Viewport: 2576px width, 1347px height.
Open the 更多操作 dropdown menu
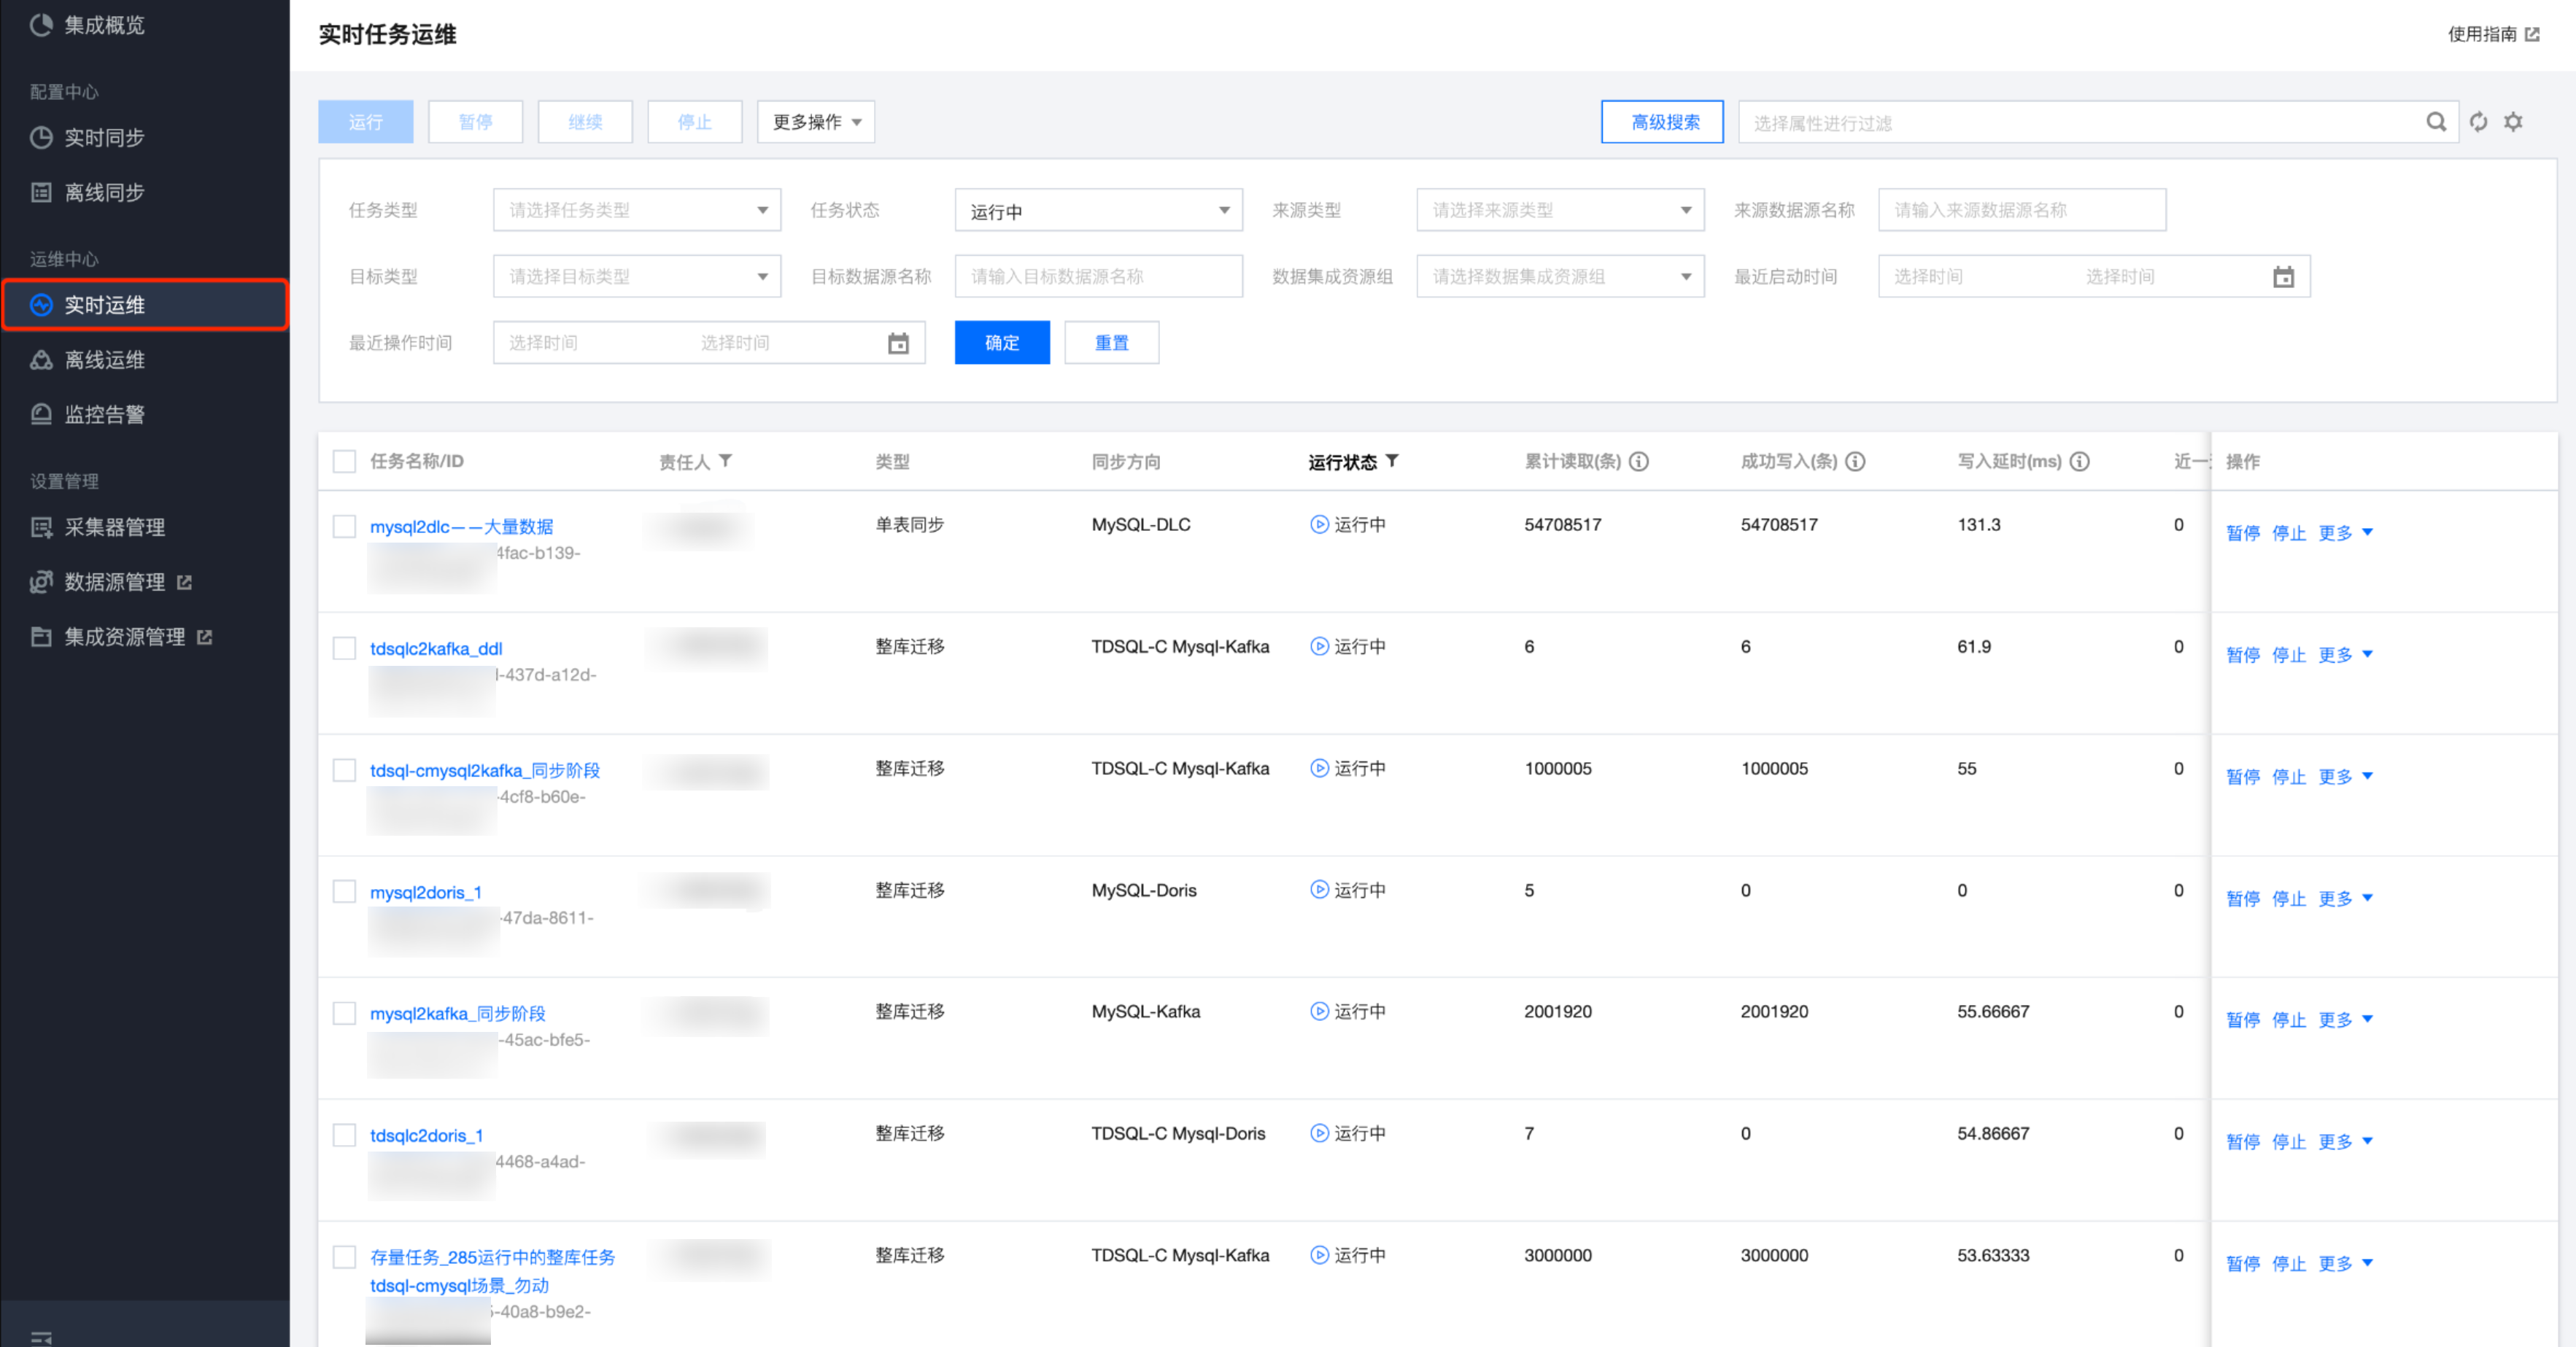[815, 122]
